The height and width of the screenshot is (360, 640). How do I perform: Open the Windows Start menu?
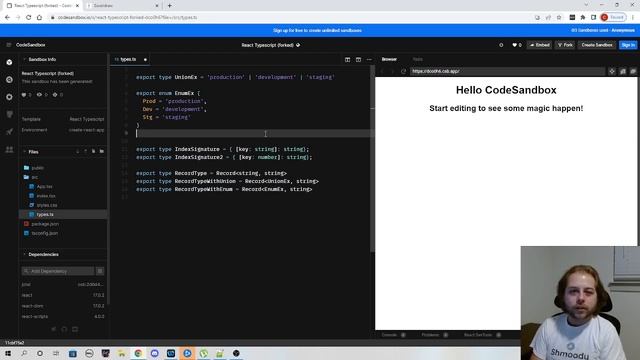(8, 353)
